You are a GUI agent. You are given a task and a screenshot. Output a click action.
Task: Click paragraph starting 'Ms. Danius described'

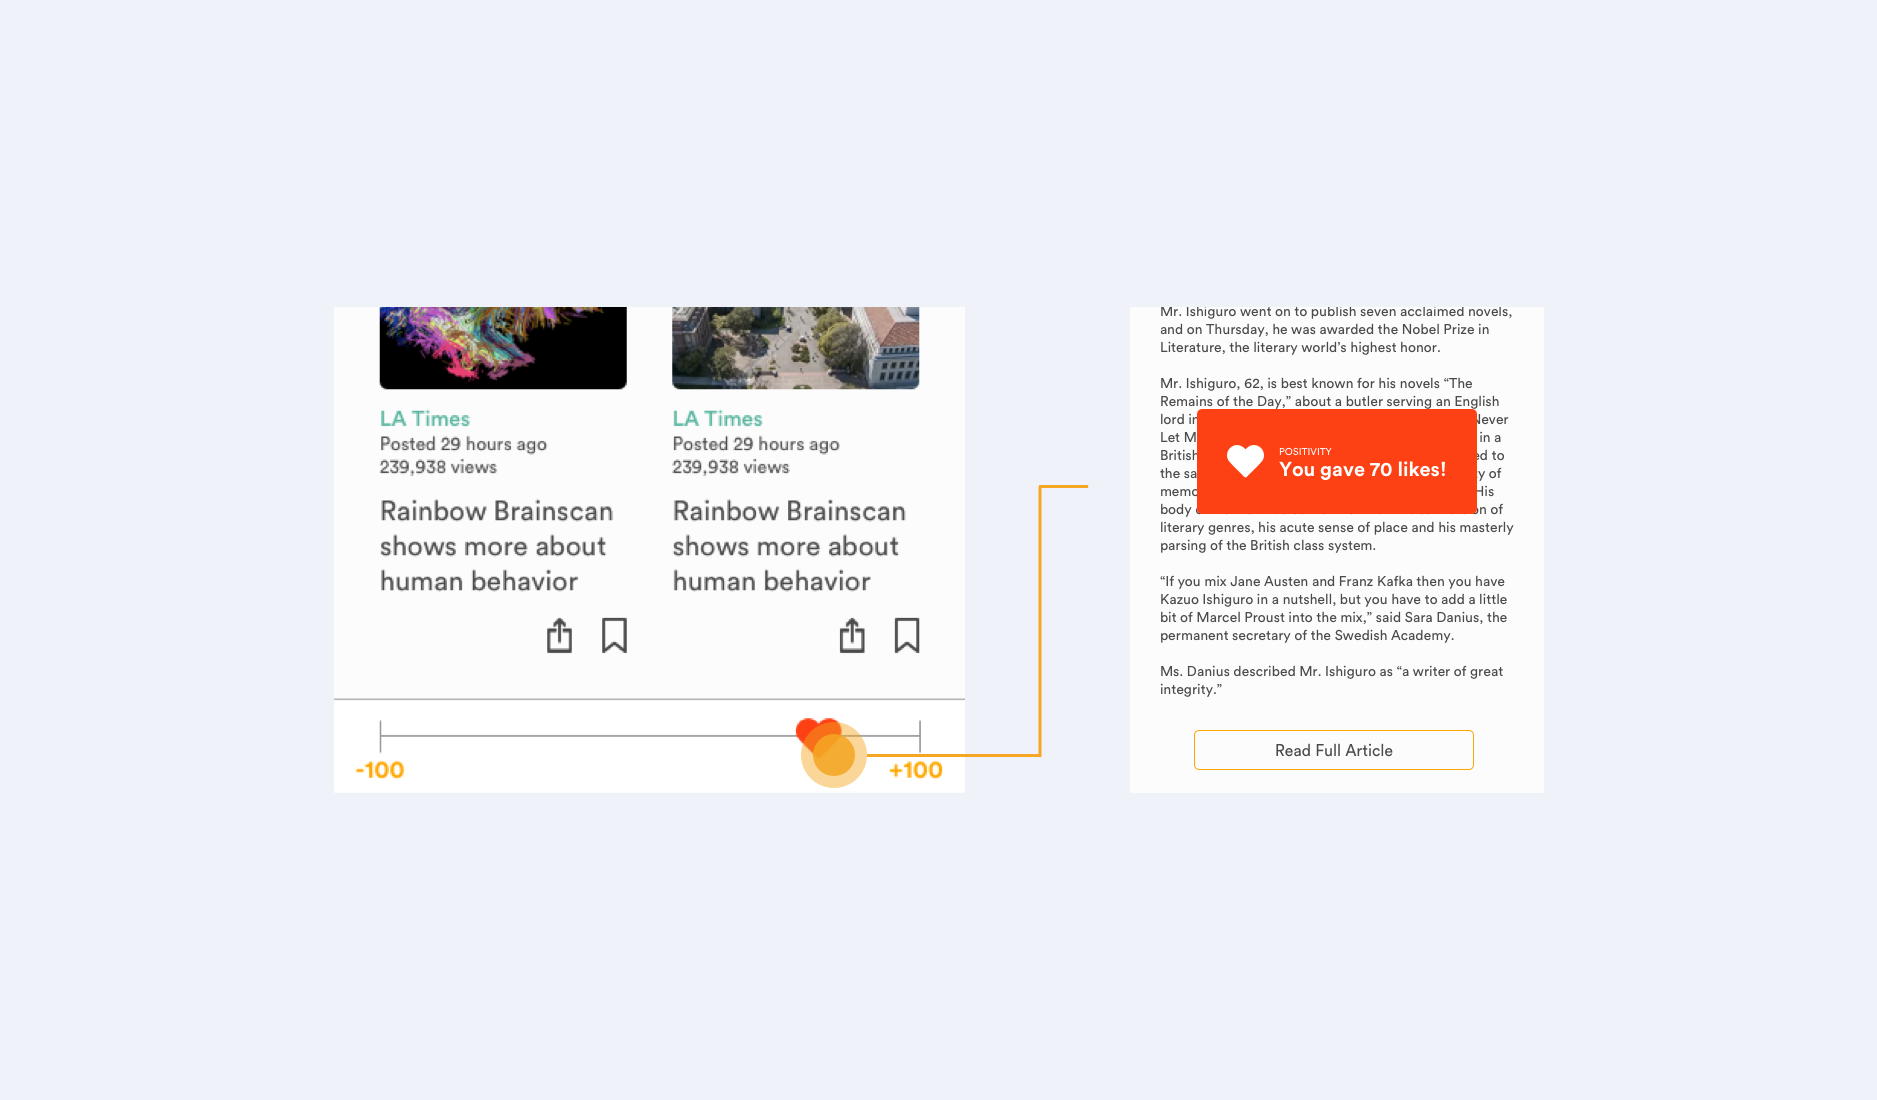[x=1331, y=680]
